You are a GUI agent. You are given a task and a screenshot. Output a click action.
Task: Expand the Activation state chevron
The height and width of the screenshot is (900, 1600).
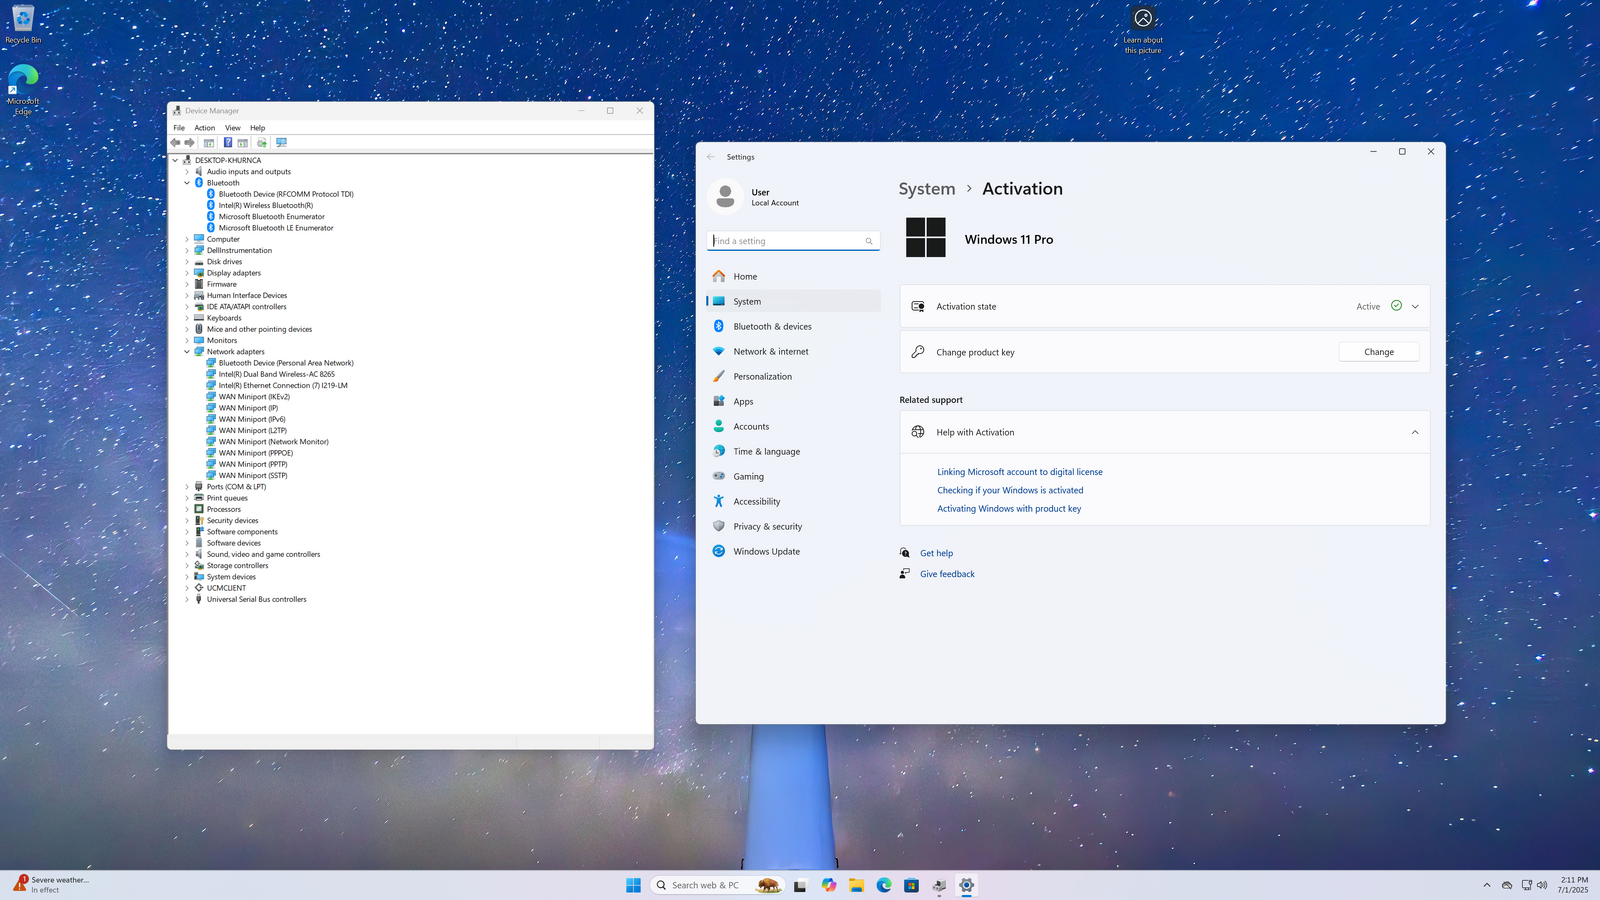1415,307
